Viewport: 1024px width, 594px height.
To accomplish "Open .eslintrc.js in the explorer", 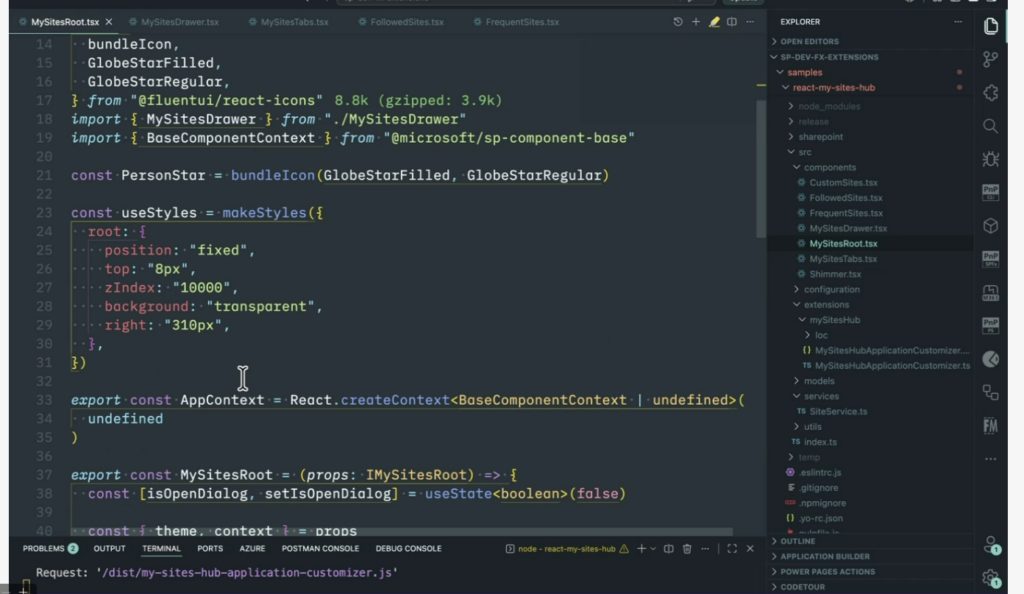I will point(820,473).
